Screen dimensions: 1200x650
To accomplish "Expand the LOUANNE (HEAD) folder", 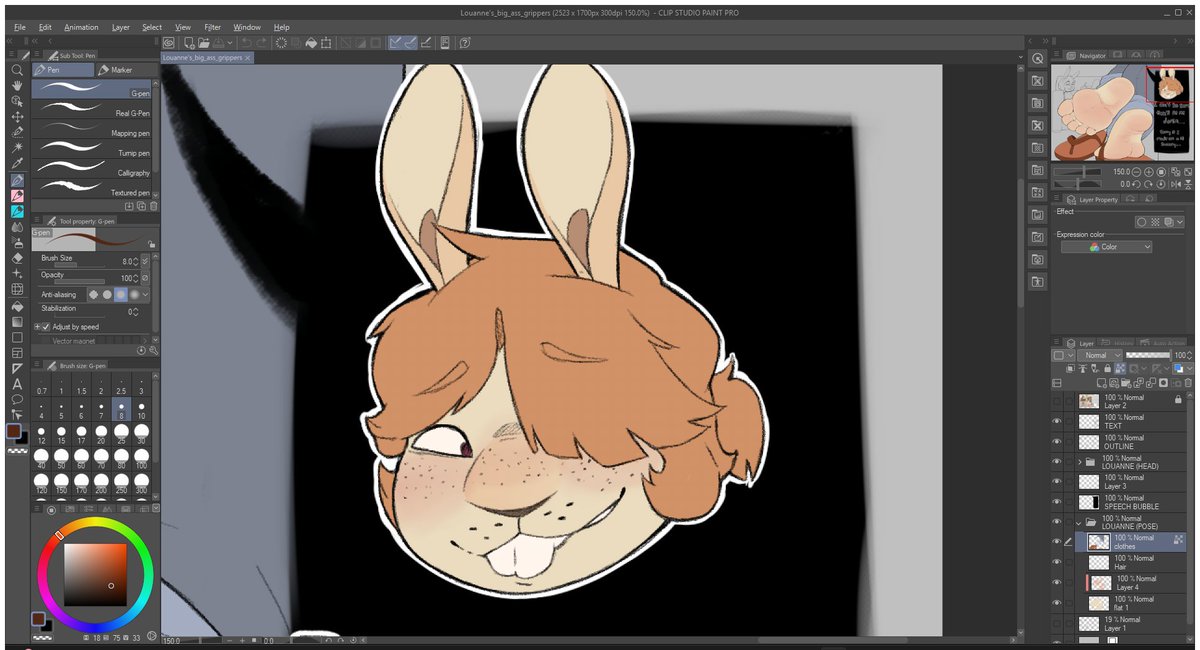I will click(x=1080, y=461).
